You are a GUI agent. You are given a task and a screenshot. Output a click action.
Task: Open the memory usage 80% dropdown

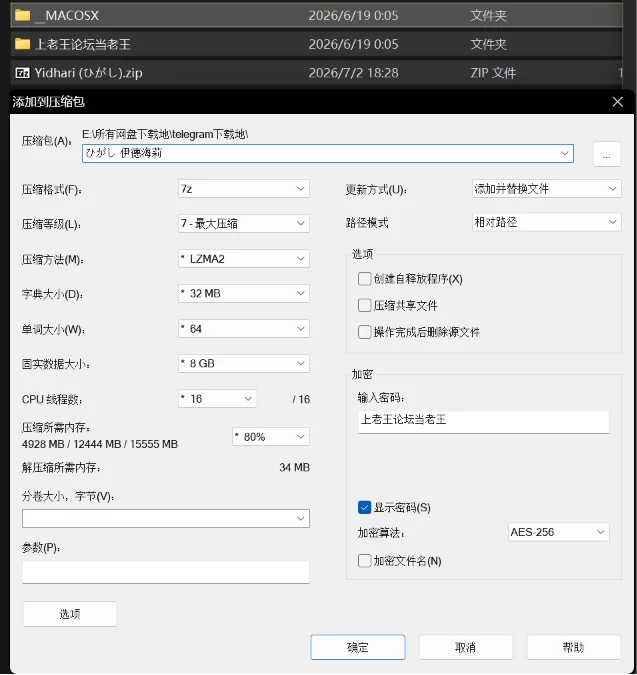point(271,437)
